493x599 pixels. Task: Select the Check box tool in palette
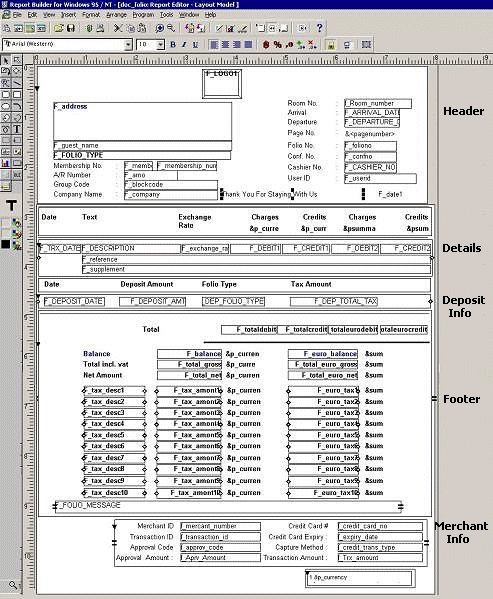17,152
